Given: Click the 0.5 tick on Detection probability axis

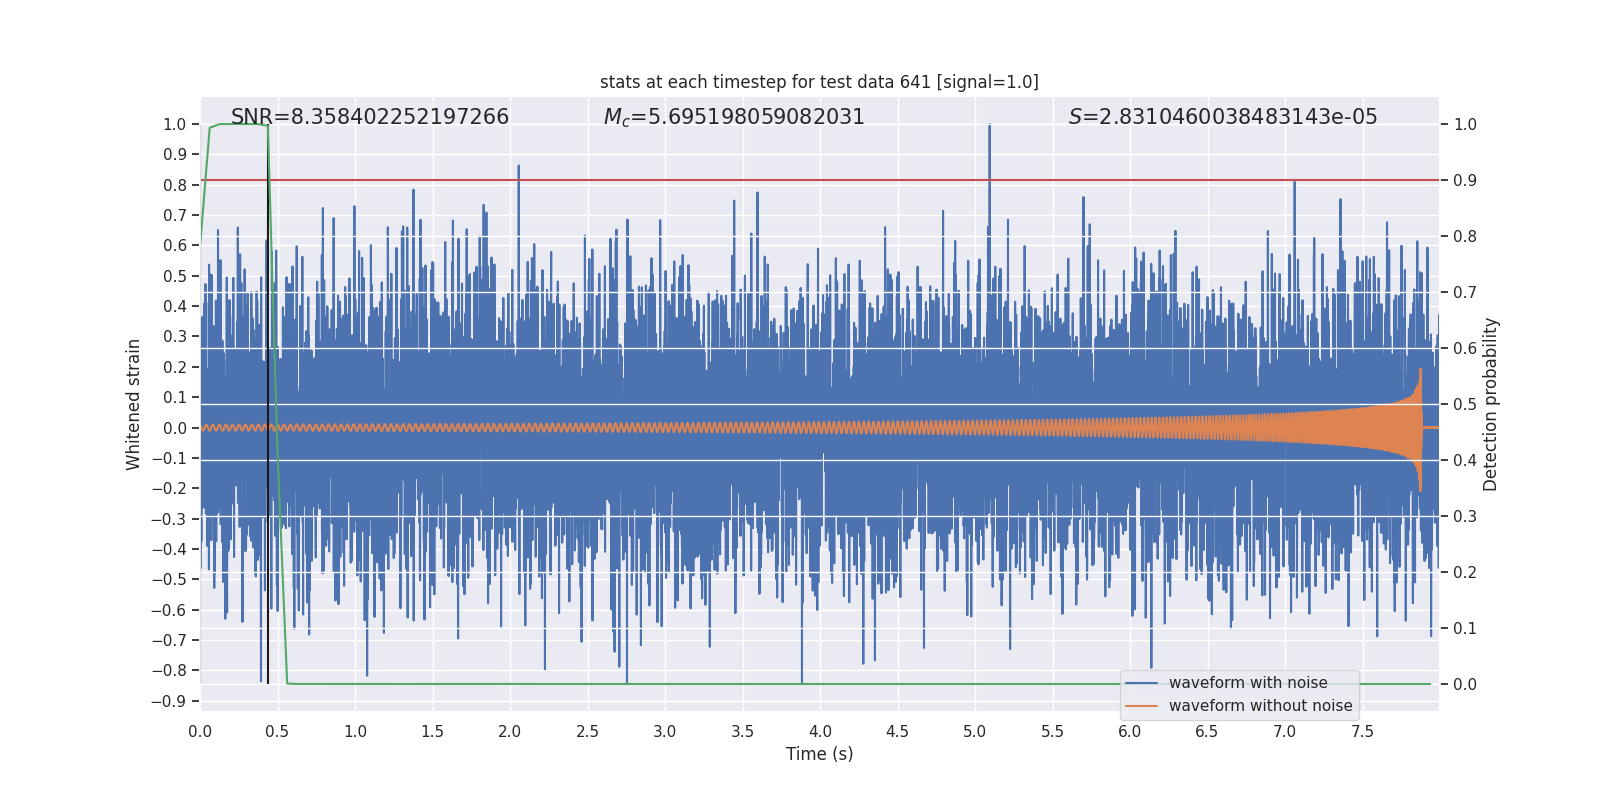Looking at the screenshot, I should (1465, 404).
